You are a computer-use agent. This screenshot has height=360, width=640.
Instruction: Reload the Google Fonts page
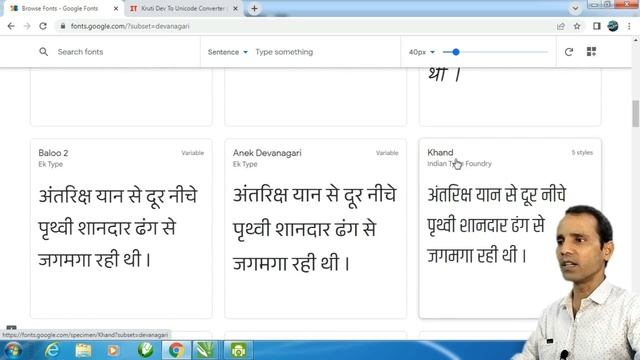click(x=43, y=26)
